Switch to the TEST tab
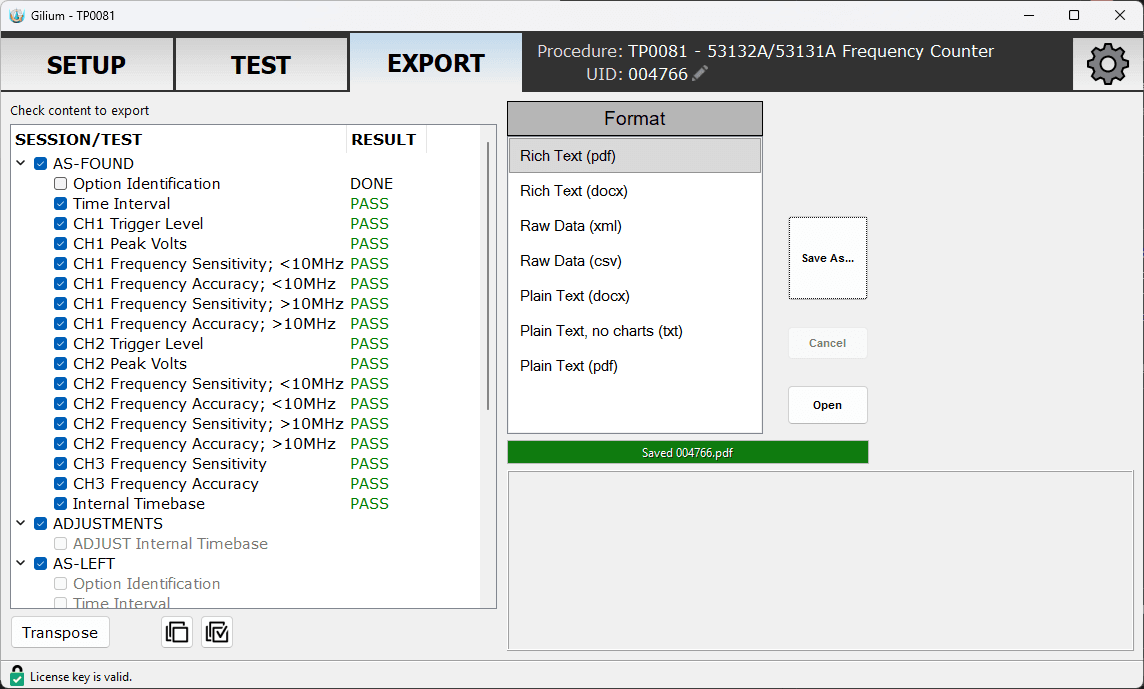Screen dimensions: 1144x689 click(x=261, y=65)
